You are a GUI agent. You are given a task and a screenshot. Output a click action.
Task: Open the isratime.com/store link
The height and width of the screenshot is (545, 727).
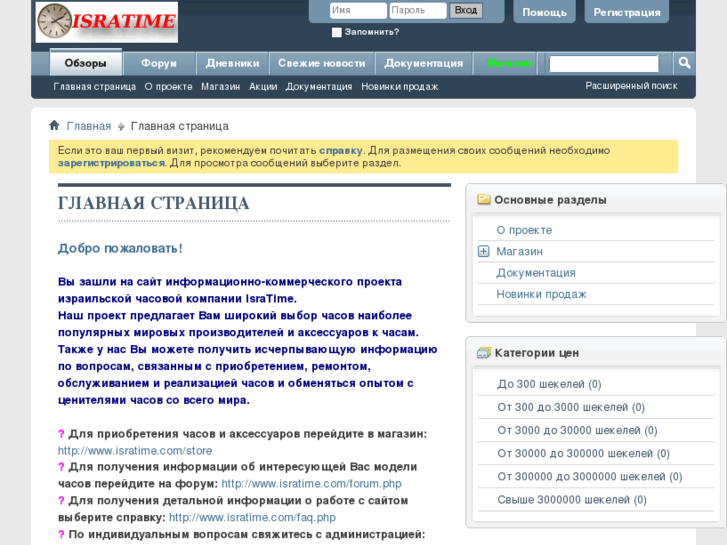135,450
